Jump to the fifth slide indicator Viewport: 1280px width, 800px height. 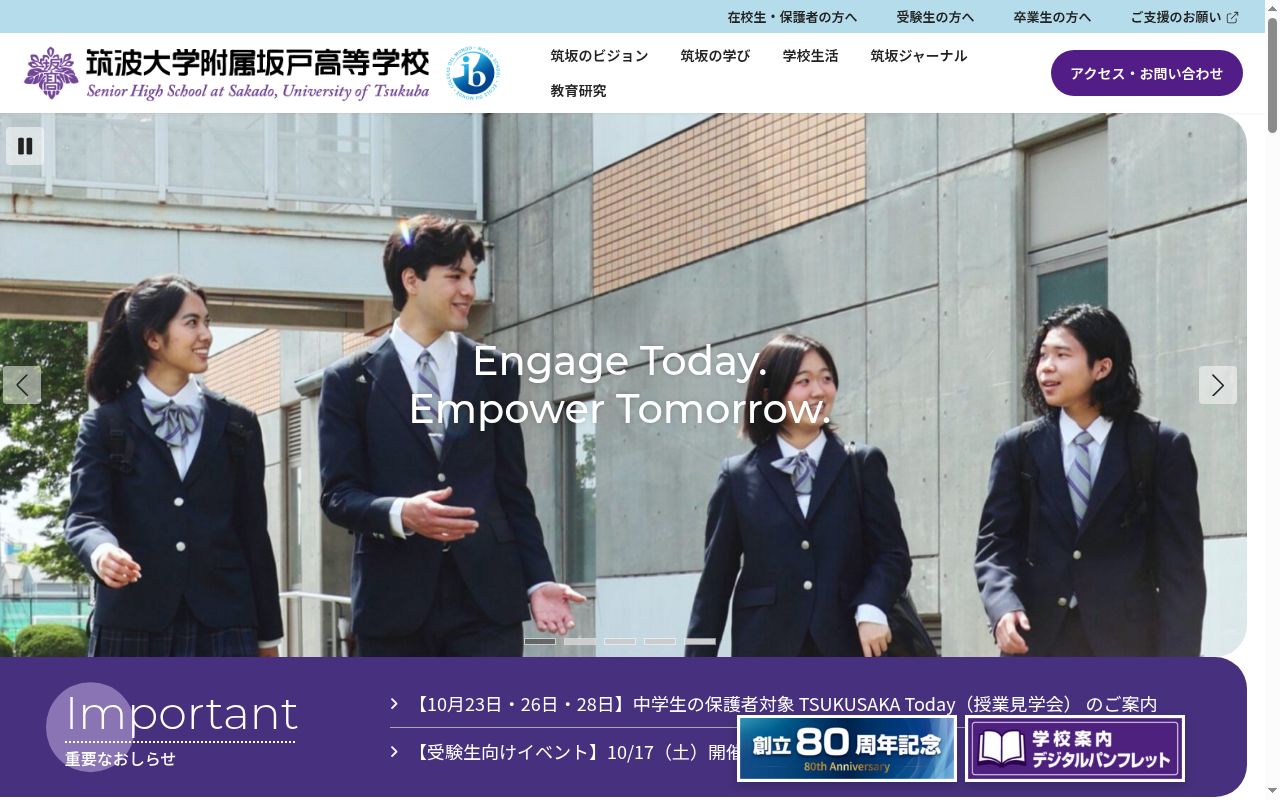coord(700,641)
